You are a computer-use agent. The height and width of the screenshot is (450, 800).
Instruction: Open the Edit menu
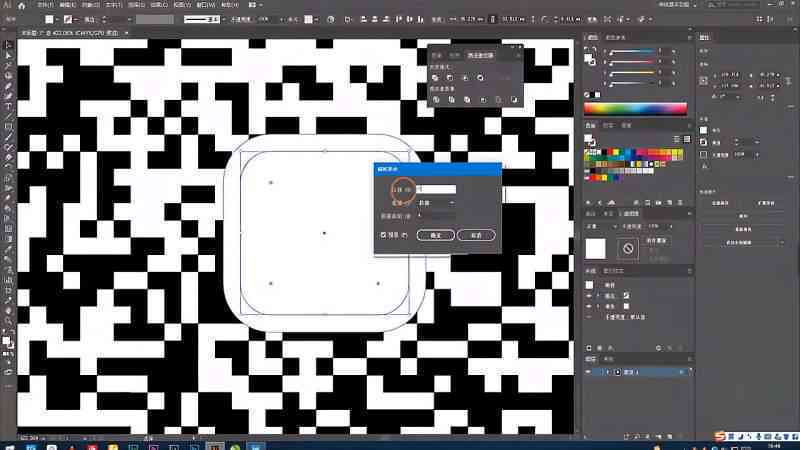tap(67, 5)
